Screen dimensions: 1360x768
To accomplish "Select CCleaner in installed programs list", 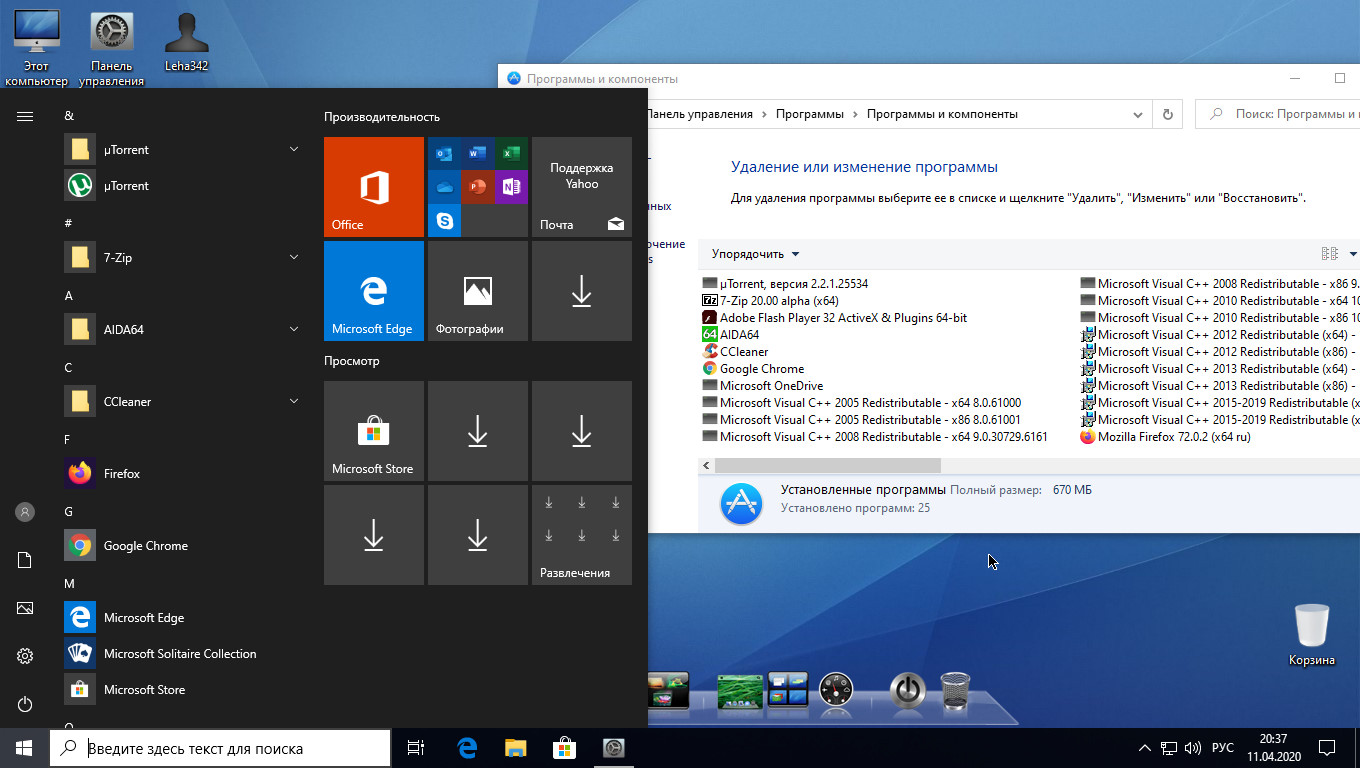I will [x=744, y=352].
